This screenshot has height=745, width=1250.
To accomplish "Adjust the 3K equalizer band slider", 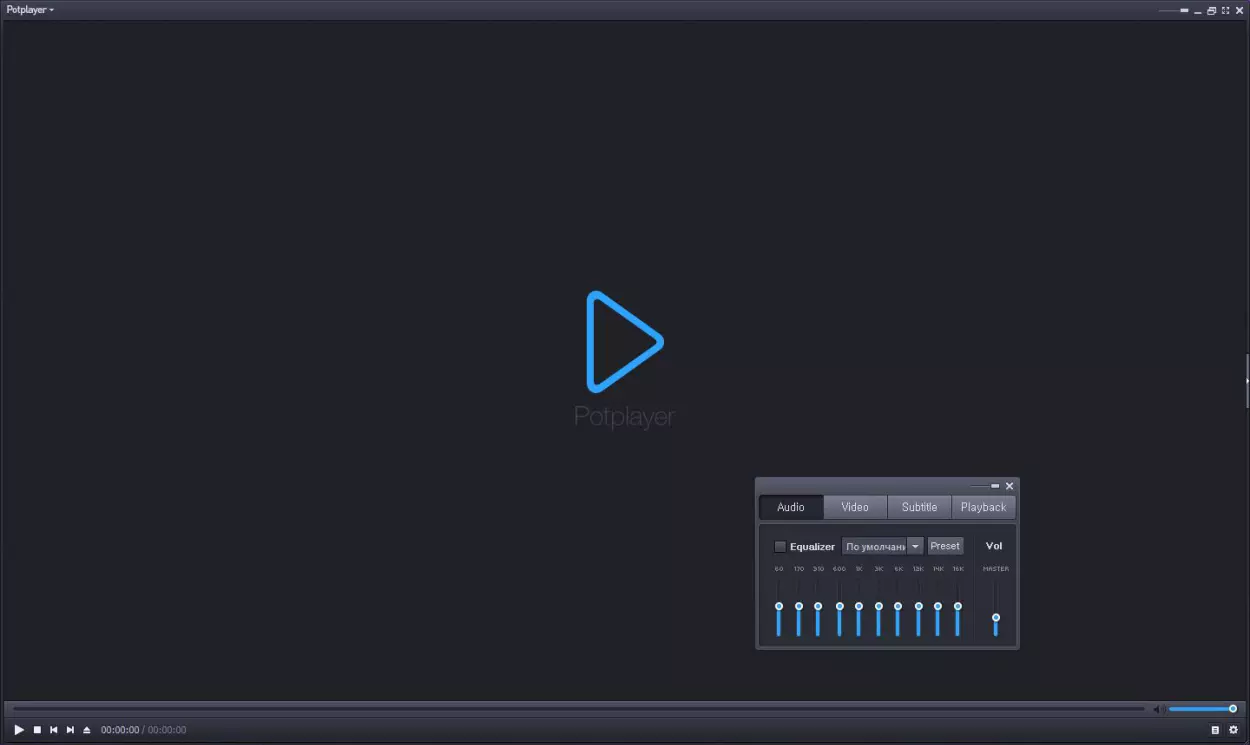I will pos(879,606).
